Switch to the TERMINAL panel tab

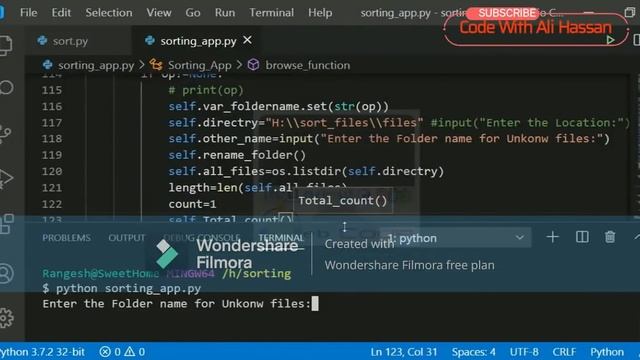click(x=281, y=238)
